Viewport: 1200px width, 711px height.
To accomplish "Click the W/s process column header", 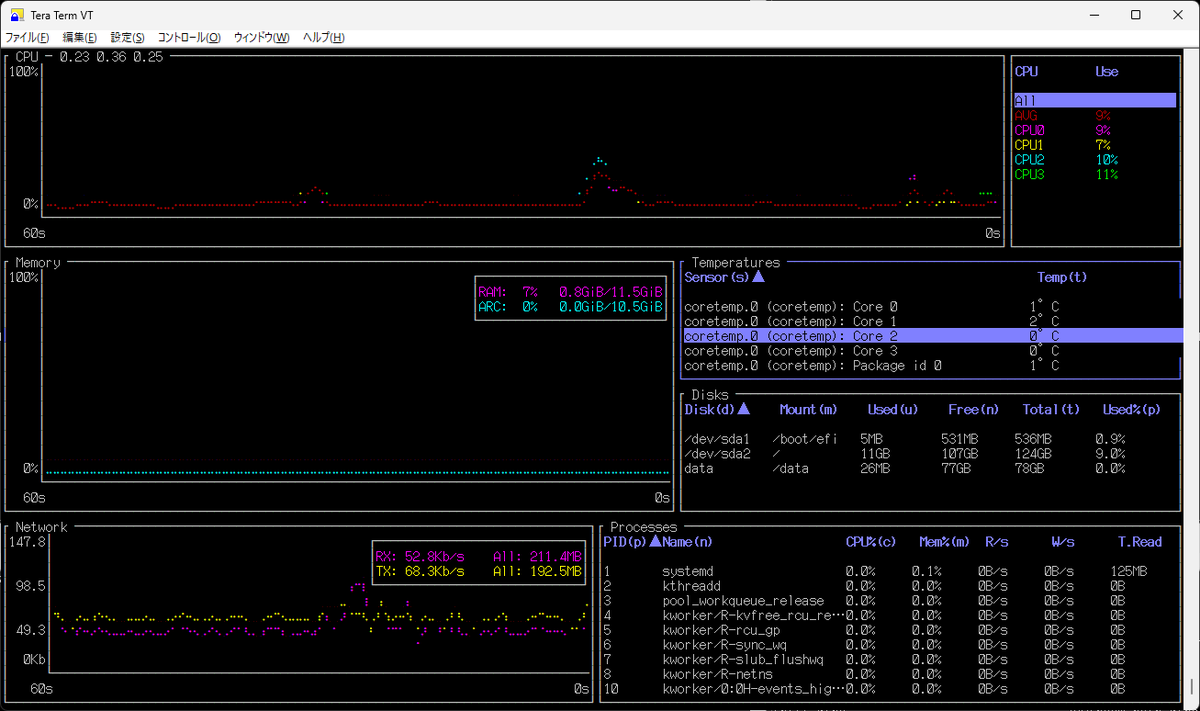I will (1062, 542).
